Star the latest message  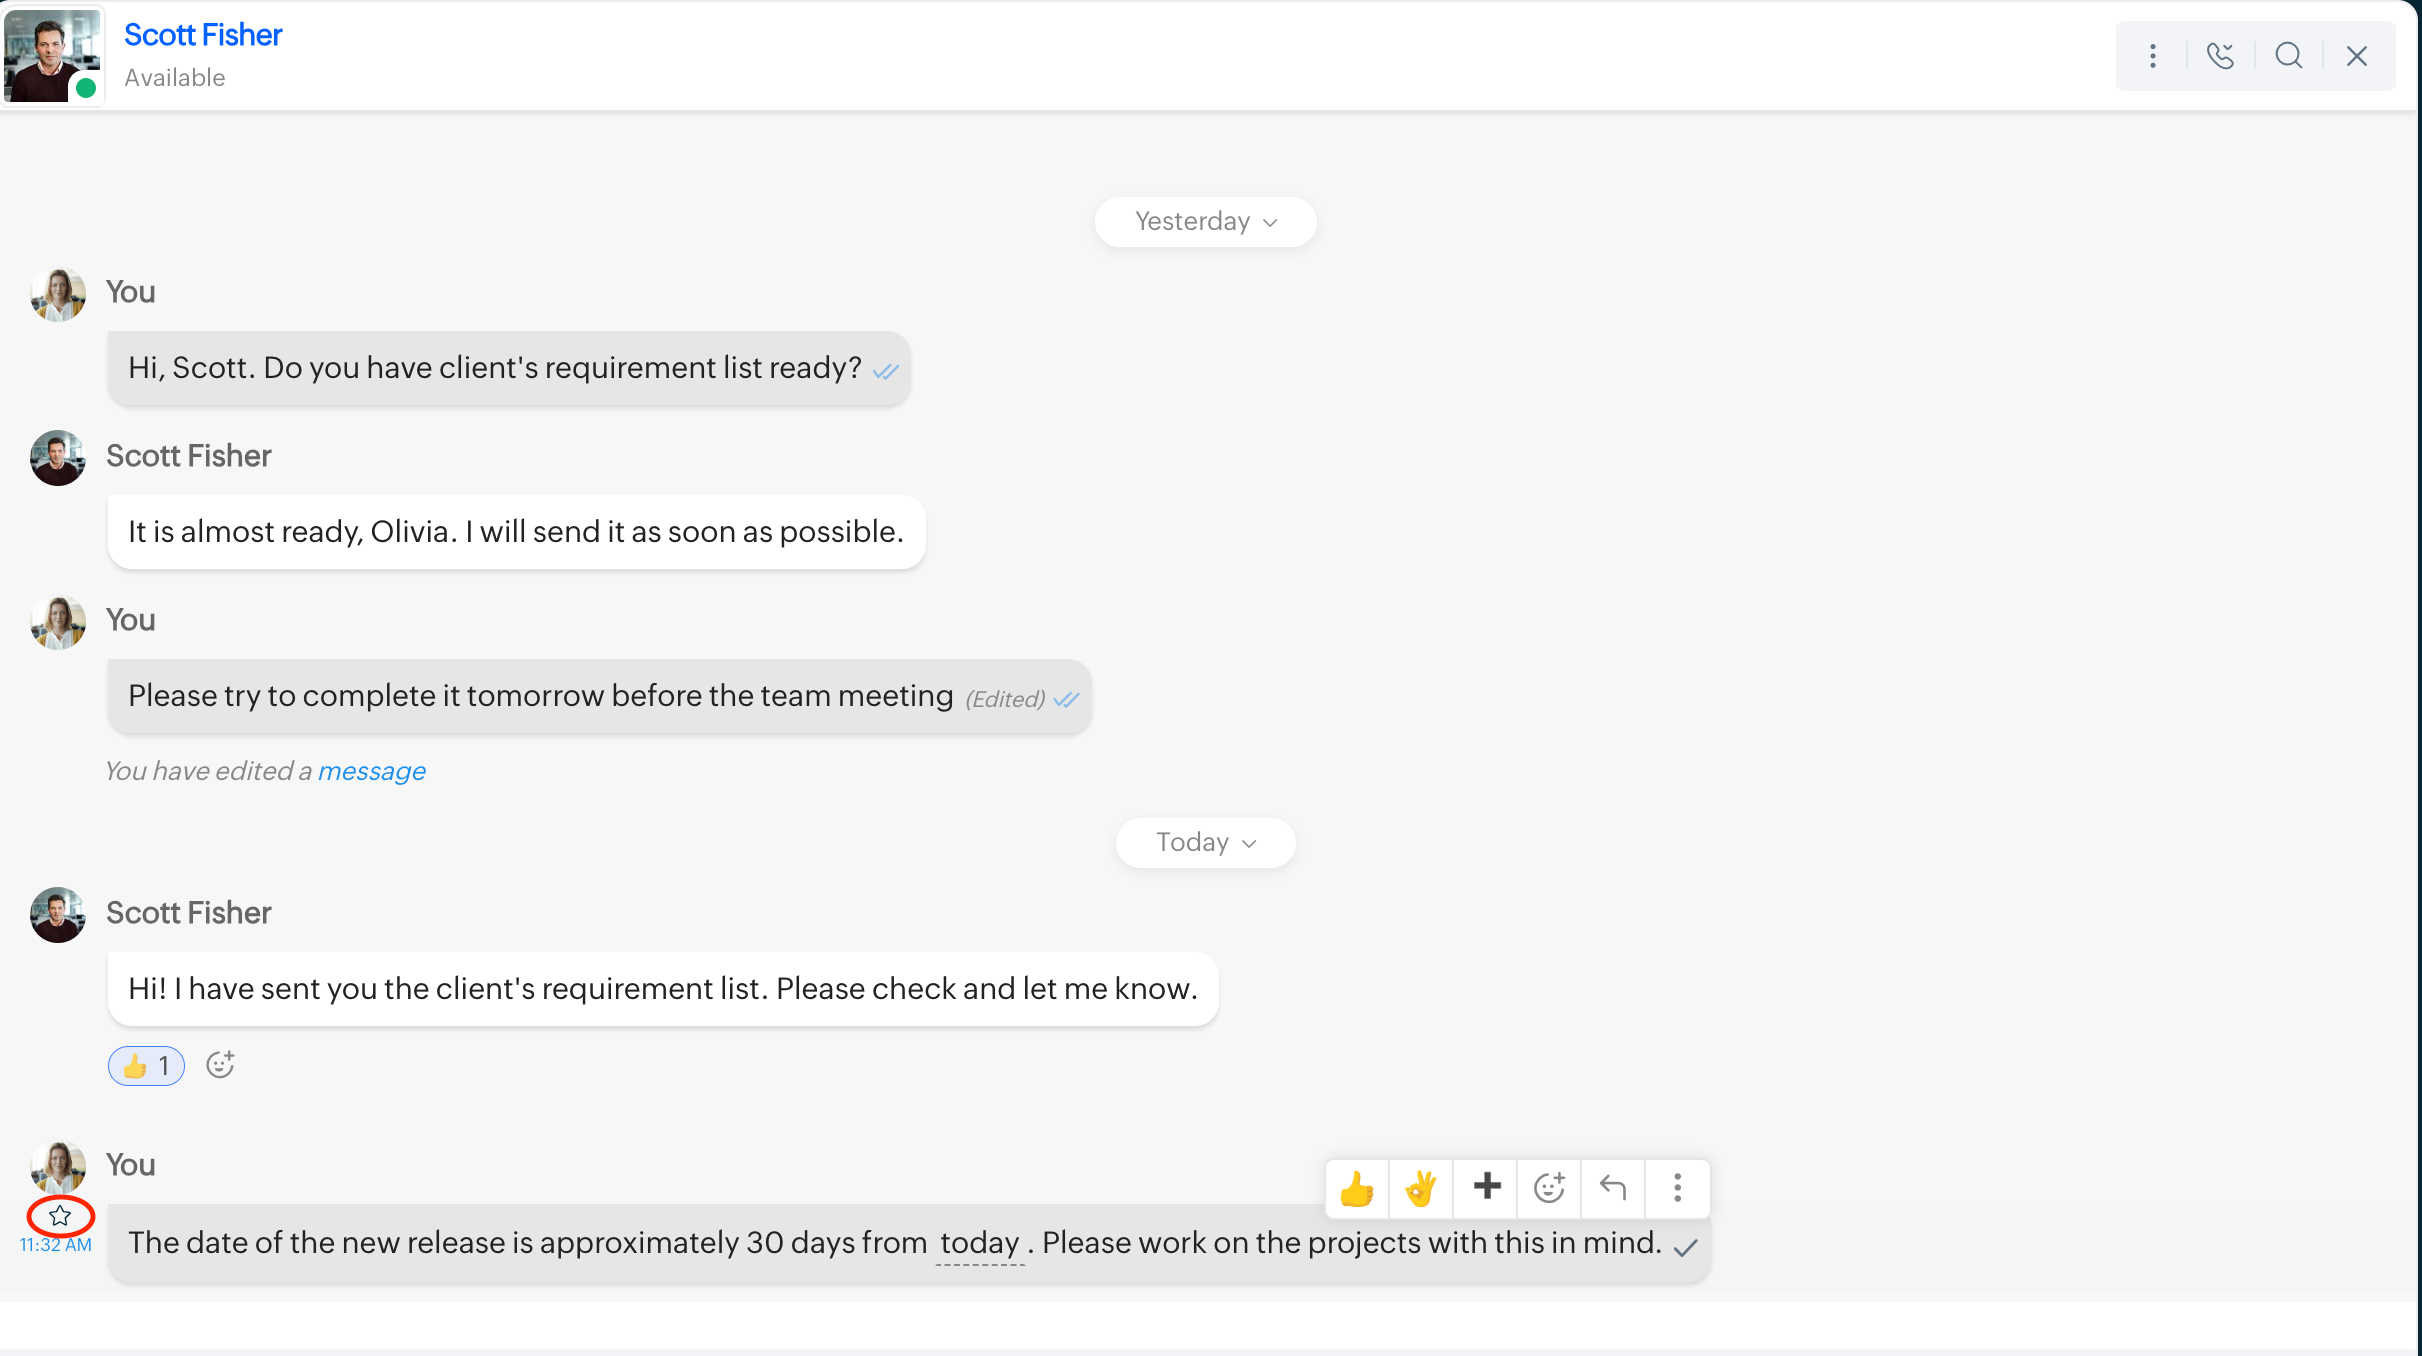[x=60, y=1216]
